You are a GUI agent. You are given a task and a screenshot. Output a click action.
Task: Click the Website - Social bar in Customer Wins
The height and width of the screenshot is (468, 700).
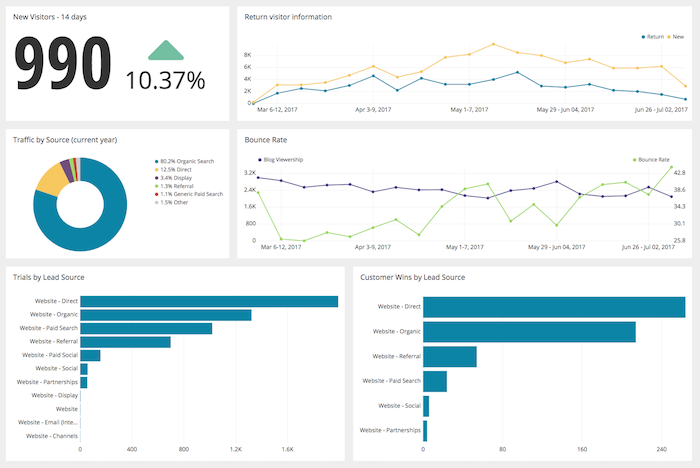[x=426, y=406]
